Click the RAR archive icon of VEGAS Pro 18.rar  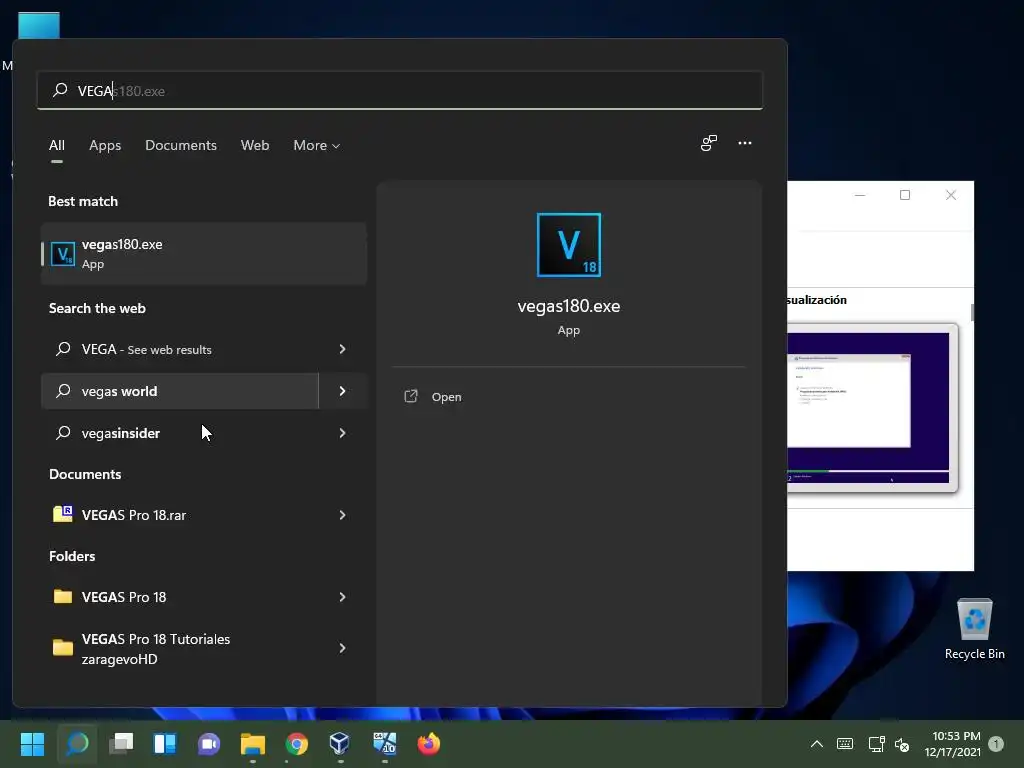63,515
